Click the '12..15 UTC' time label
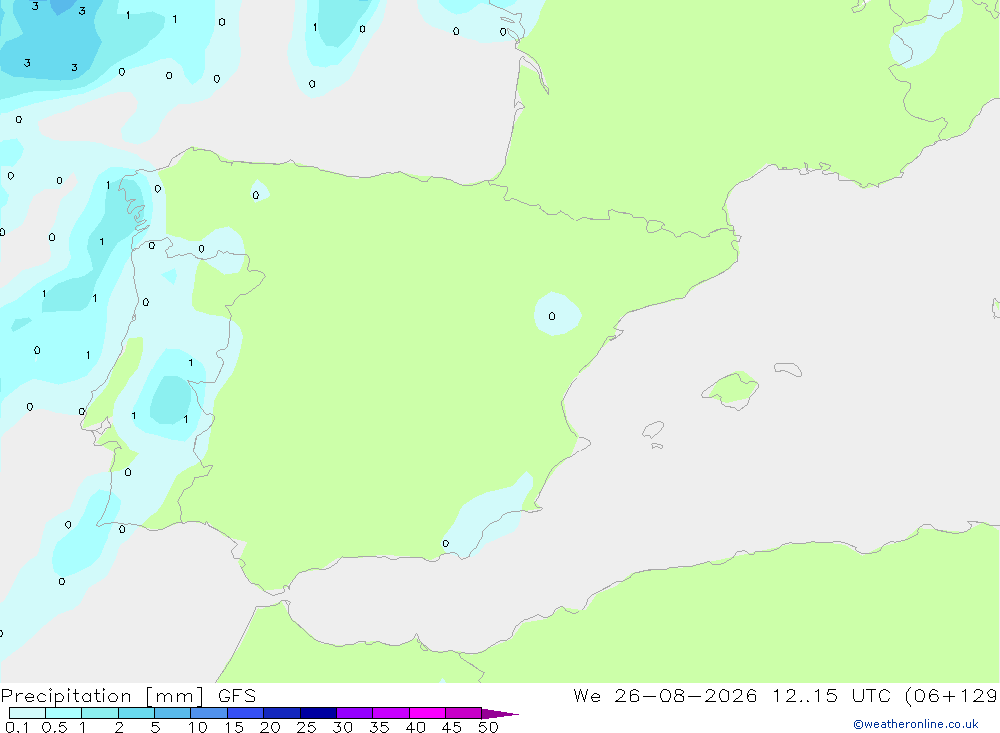Viewport: 1000px width, 733px height. click(831, 696)
